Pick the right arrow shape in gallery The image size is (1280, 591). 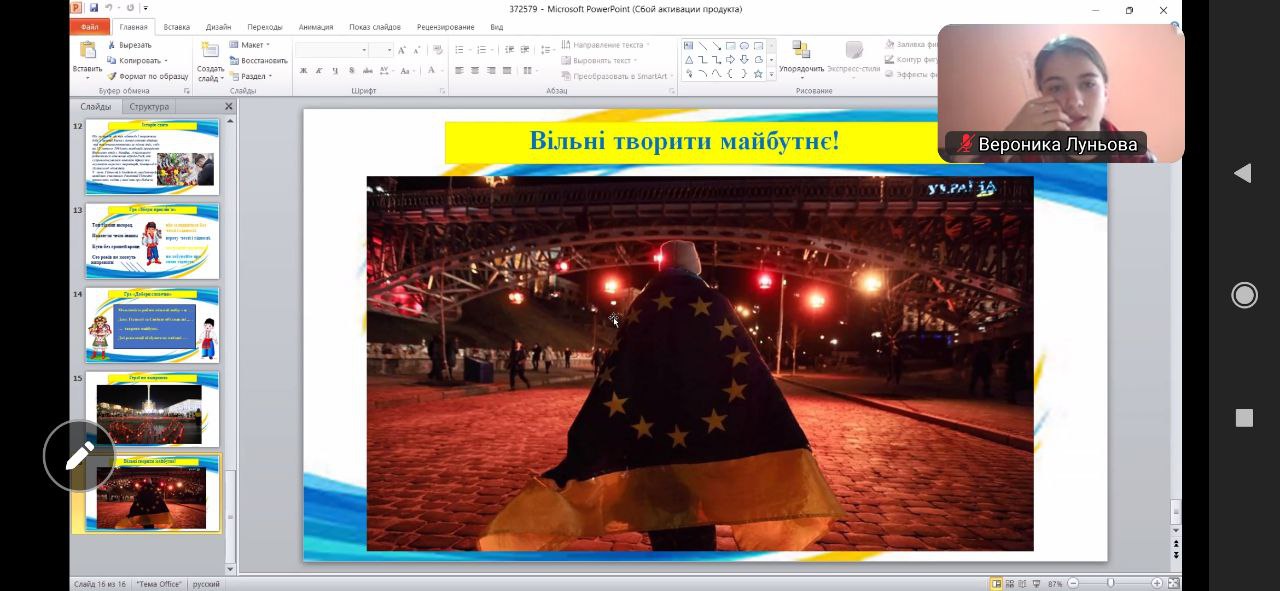click(730, 59)
